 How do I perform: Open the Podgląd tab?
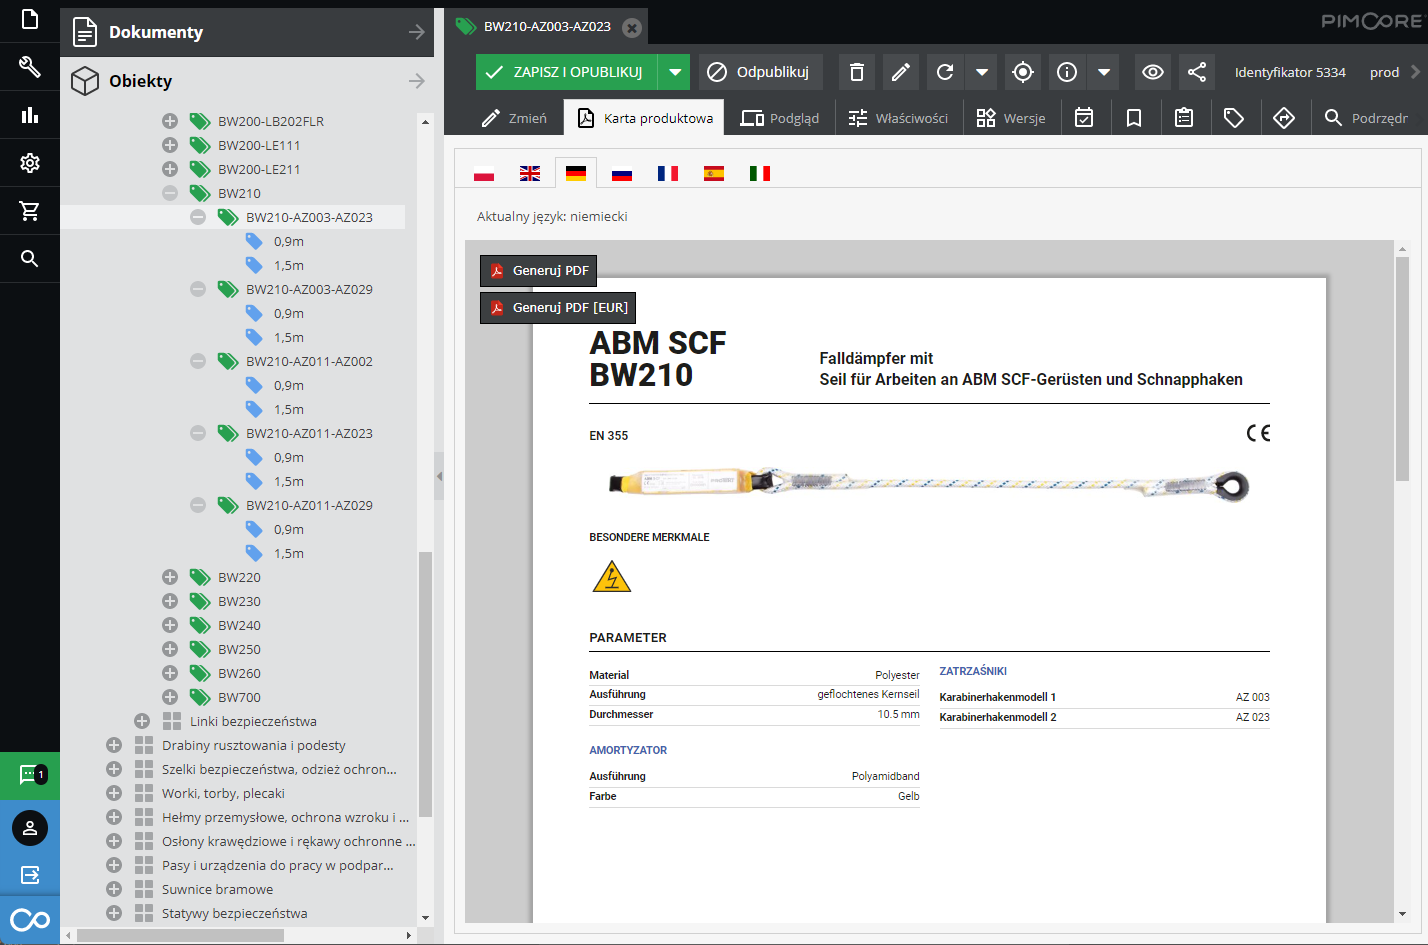[779, 118]
